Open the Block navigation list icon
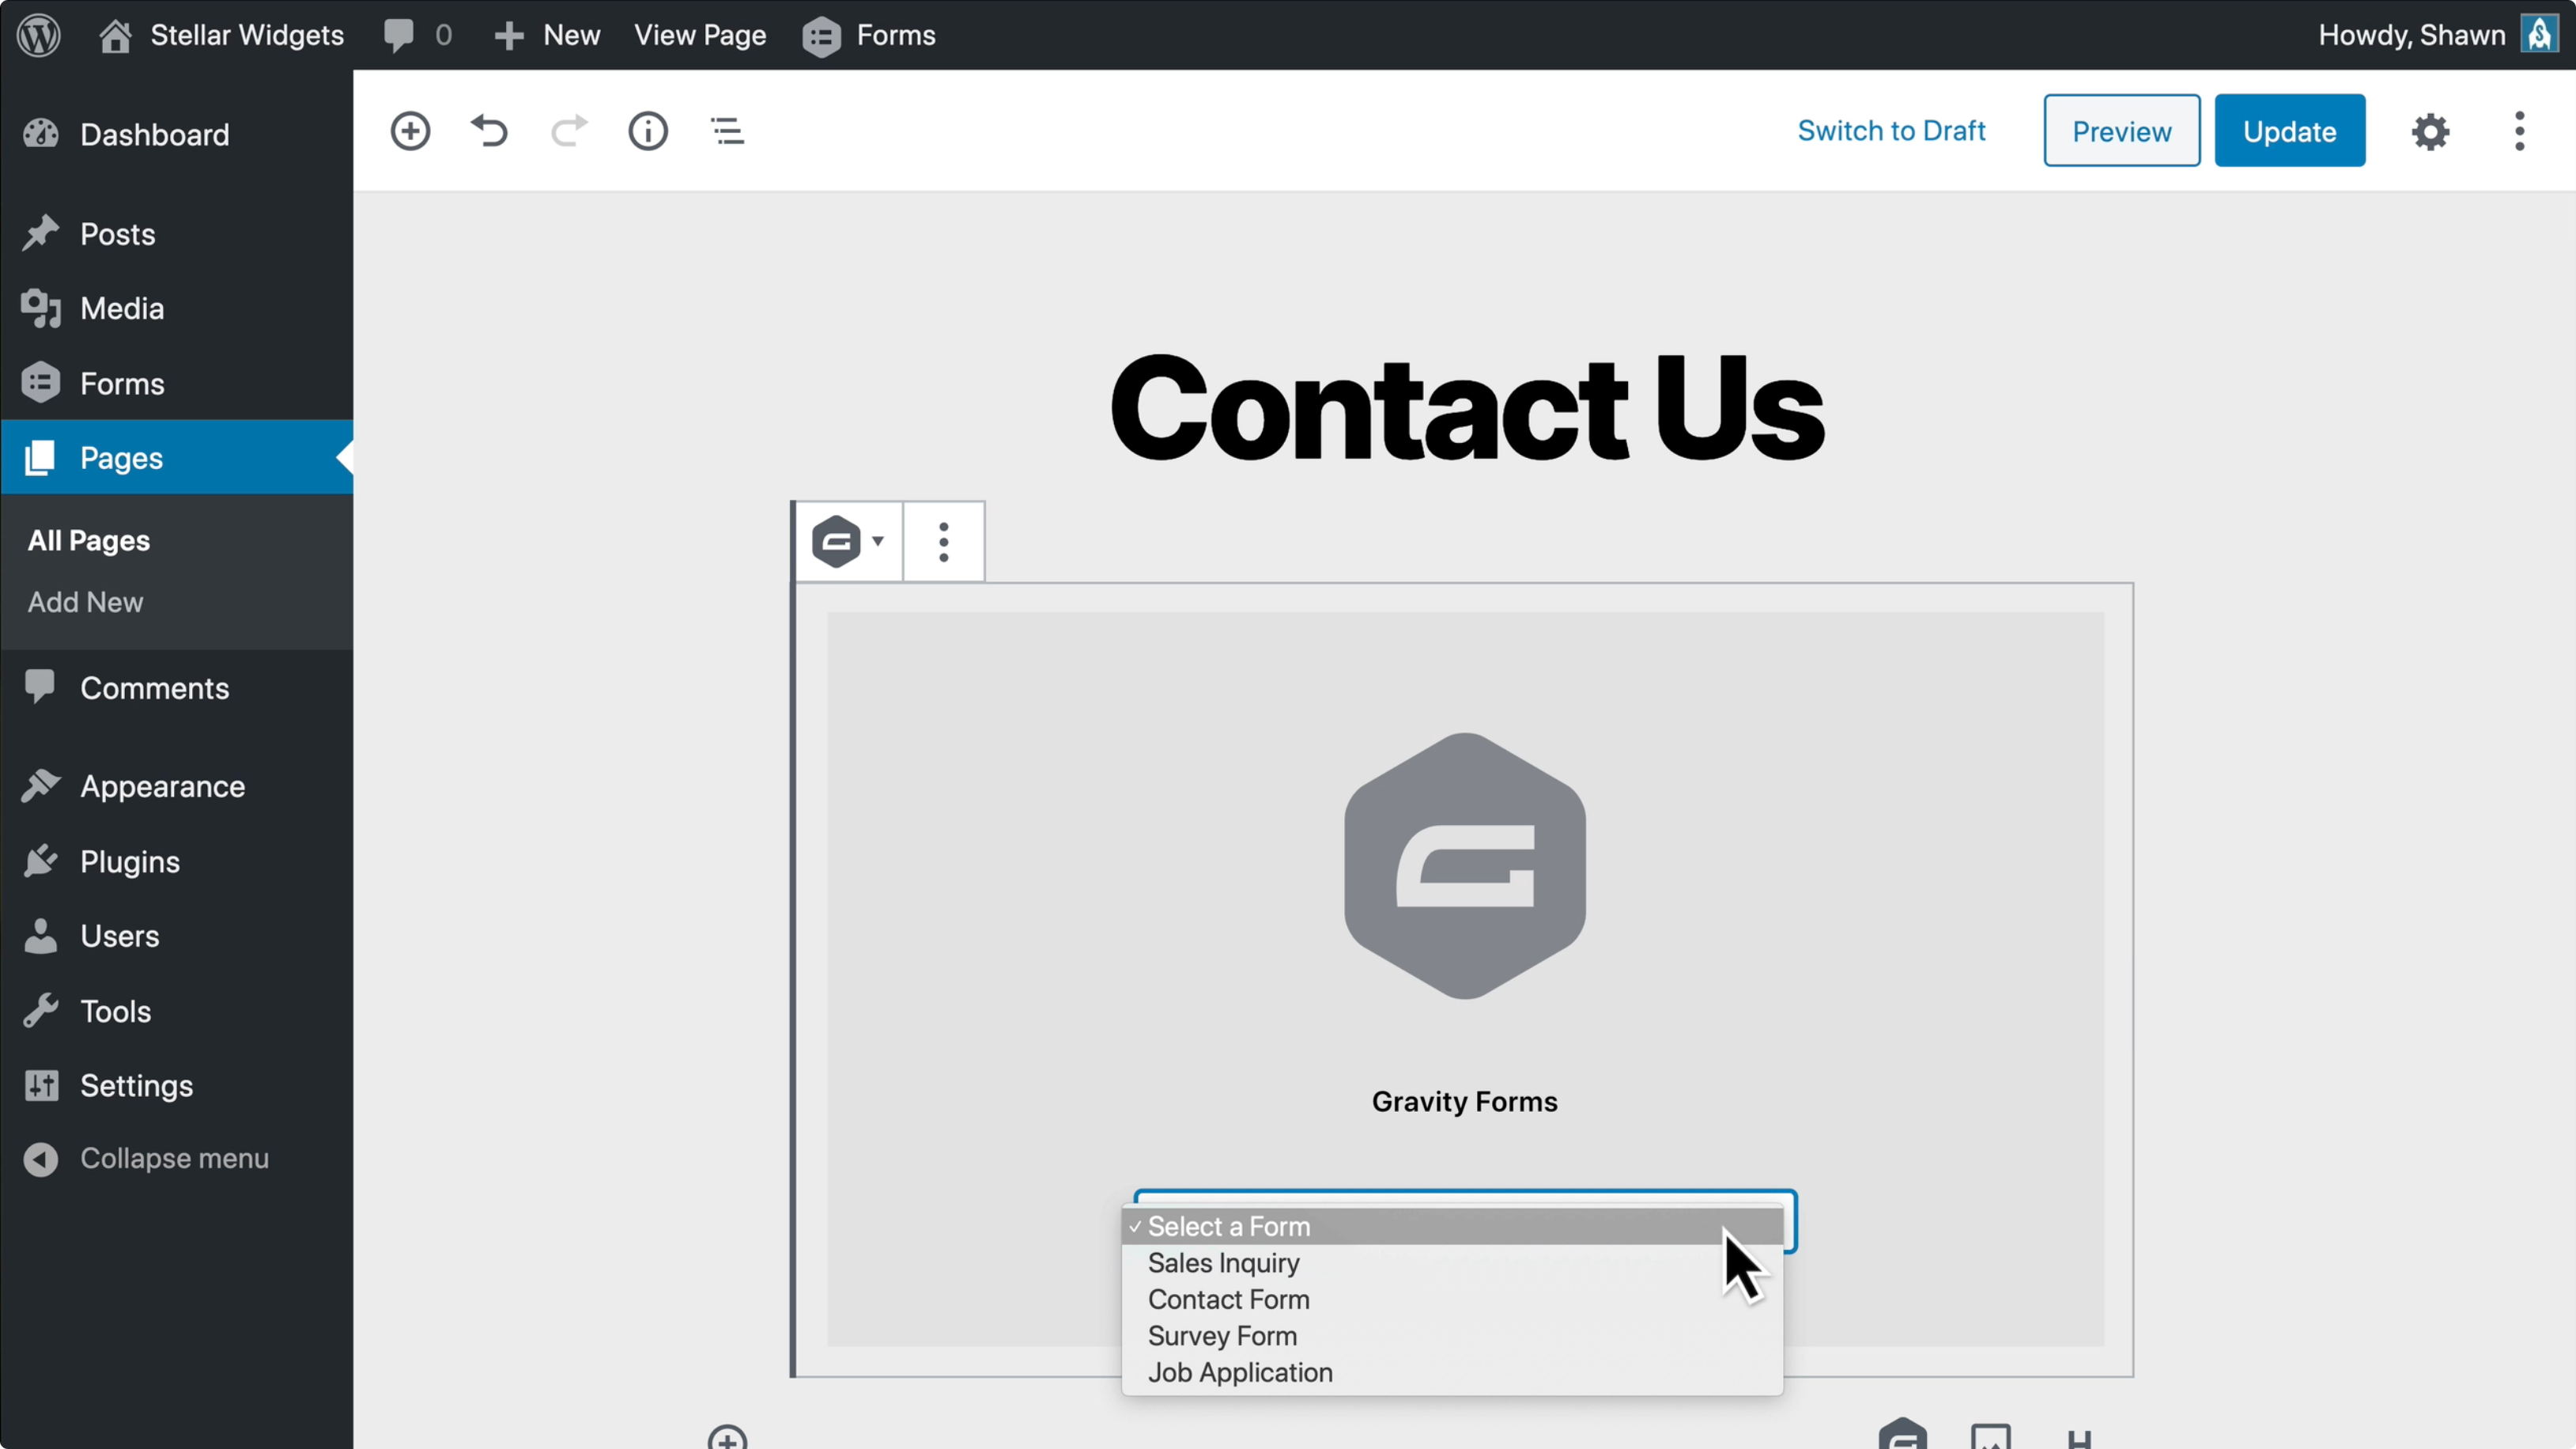The width and height of the screenshot is (2576, 1449). (727, 131)
